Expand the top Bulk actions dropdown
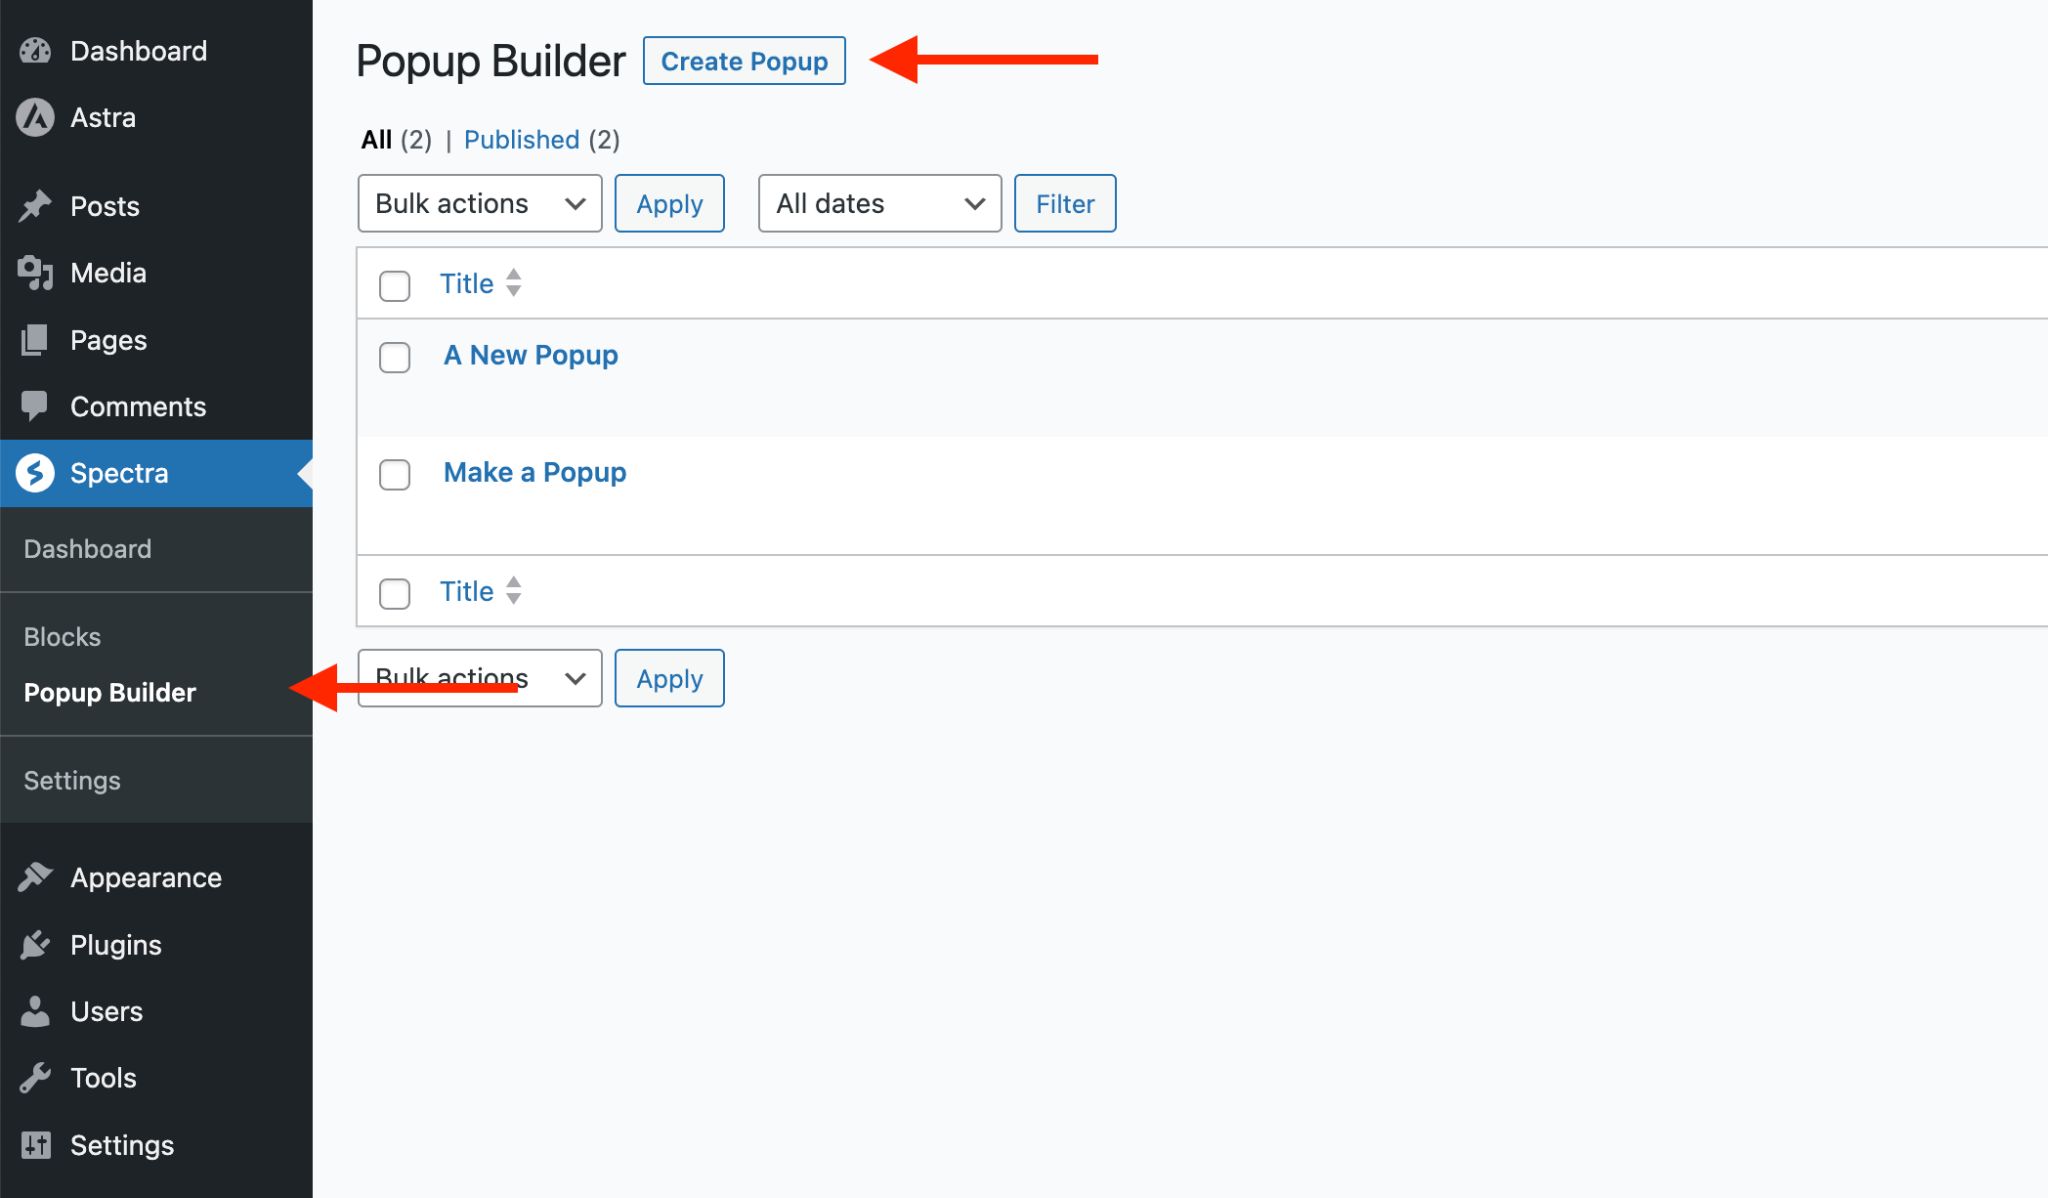Image resolution: width=2048 pixels, height=1198 pixels. 478,203
